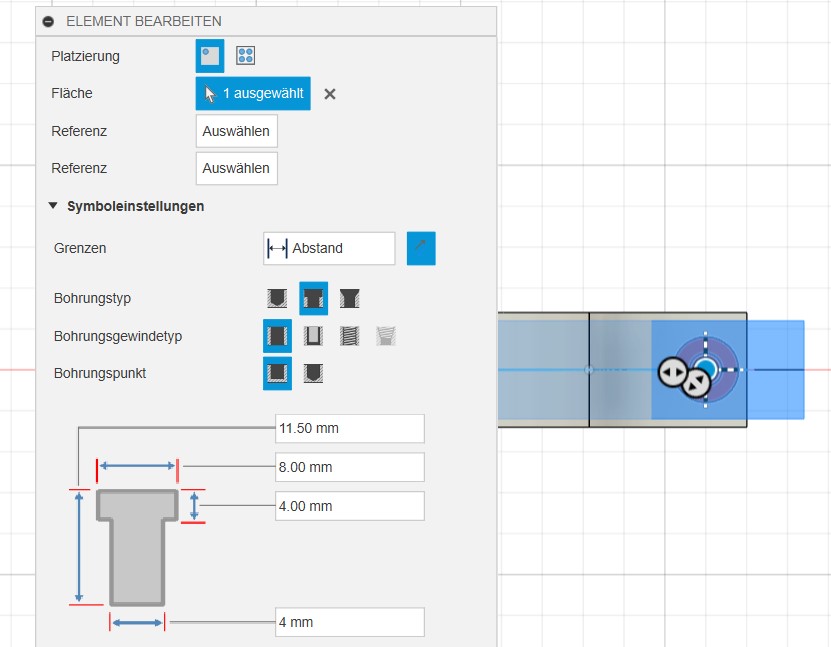Click the 4 mm hole diameter field
This screenshot has height=647, width=831.
[x=350, y=622]
